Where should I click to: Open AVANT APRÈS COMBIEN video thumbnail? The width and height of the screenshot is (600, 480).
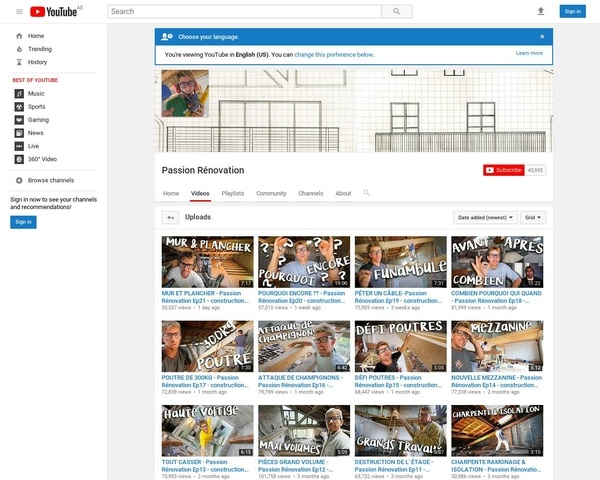coord(497,262)
